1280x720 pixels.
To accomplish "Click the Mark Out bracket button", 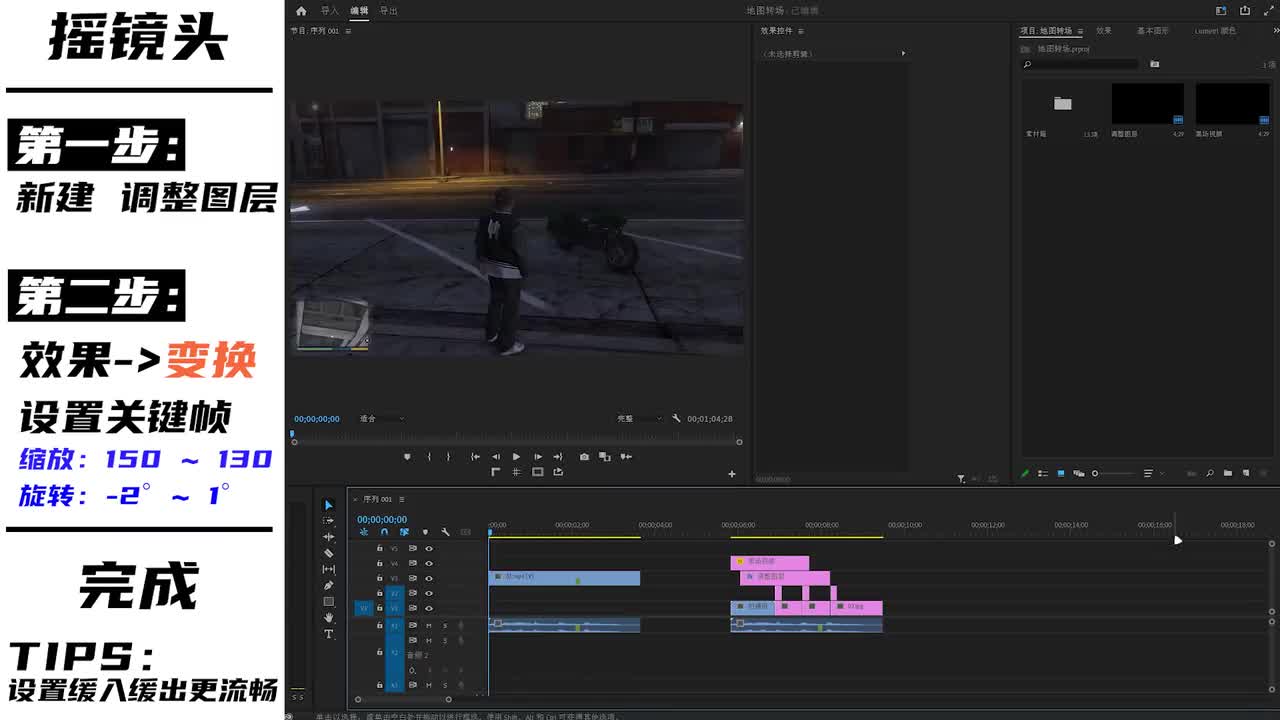I will click(x=448, y=457).
